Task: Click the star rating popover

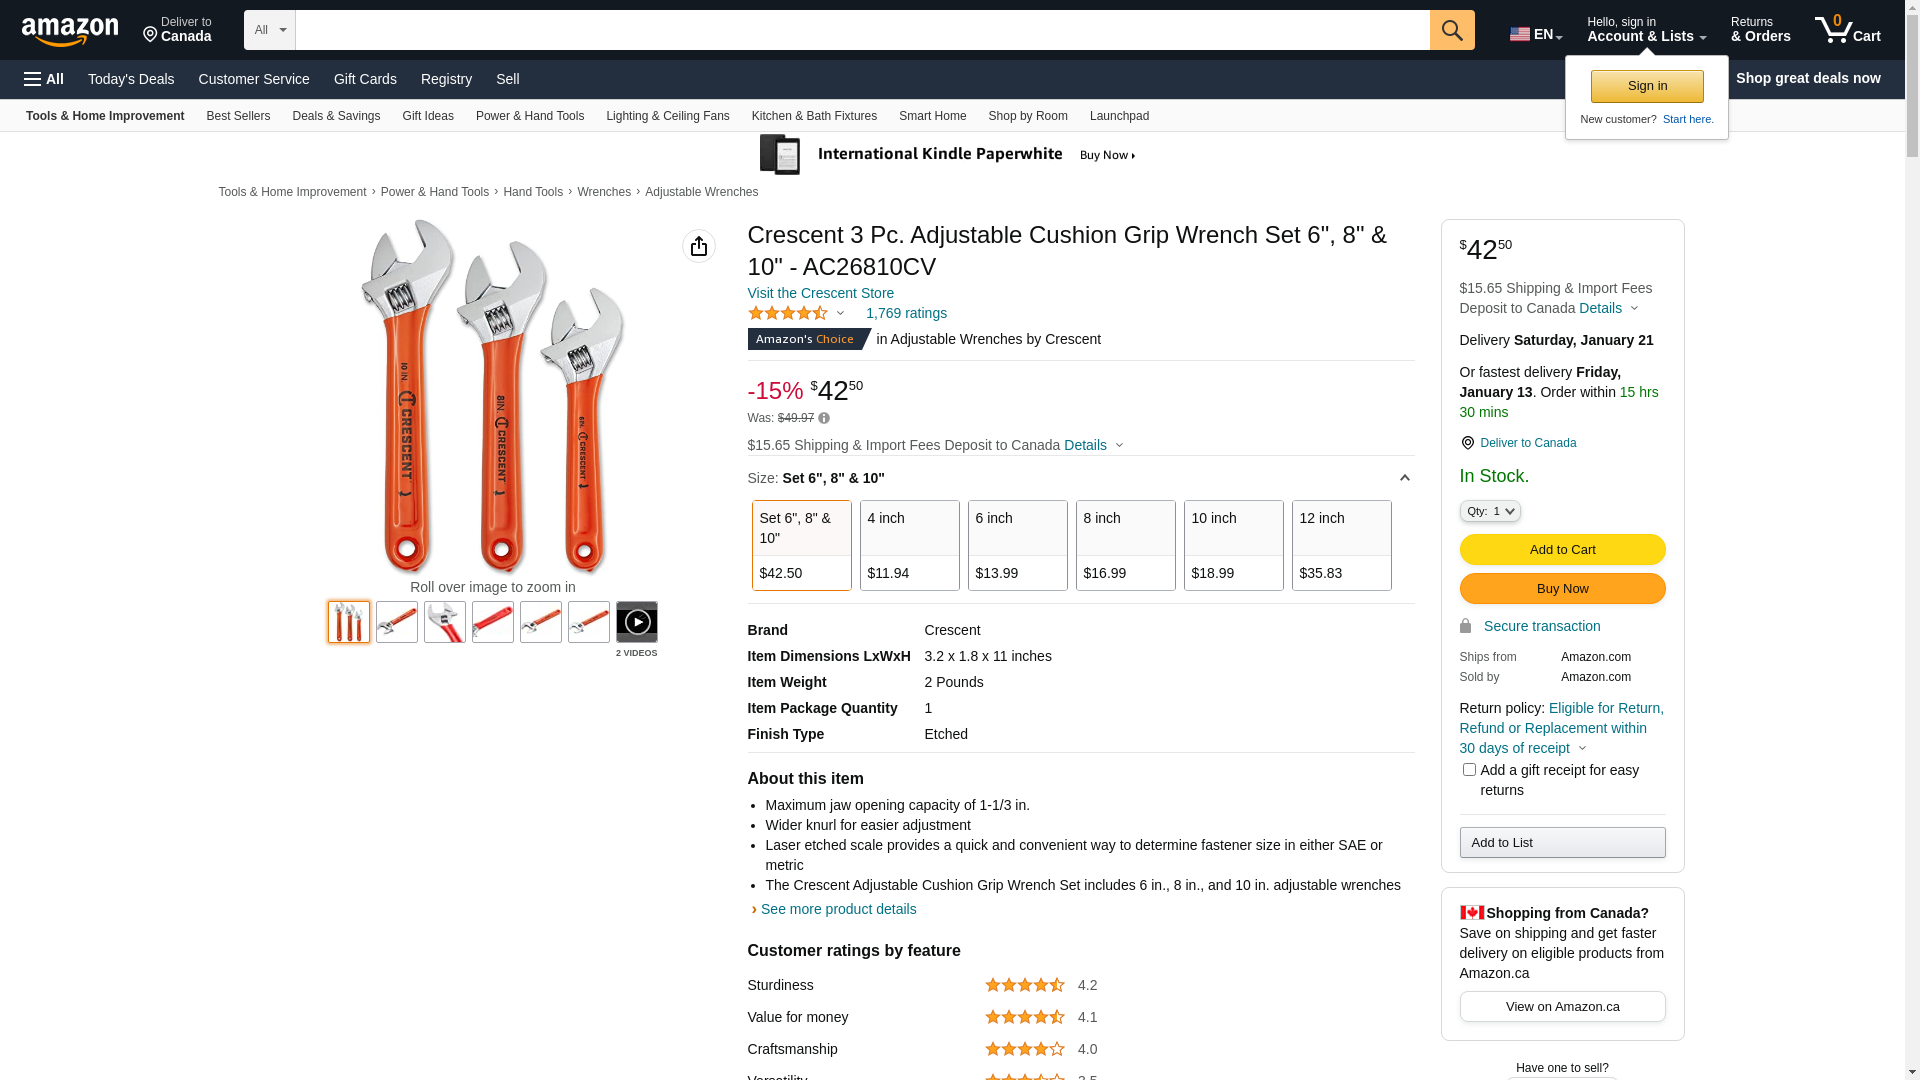Action: (x=796, y=313)
